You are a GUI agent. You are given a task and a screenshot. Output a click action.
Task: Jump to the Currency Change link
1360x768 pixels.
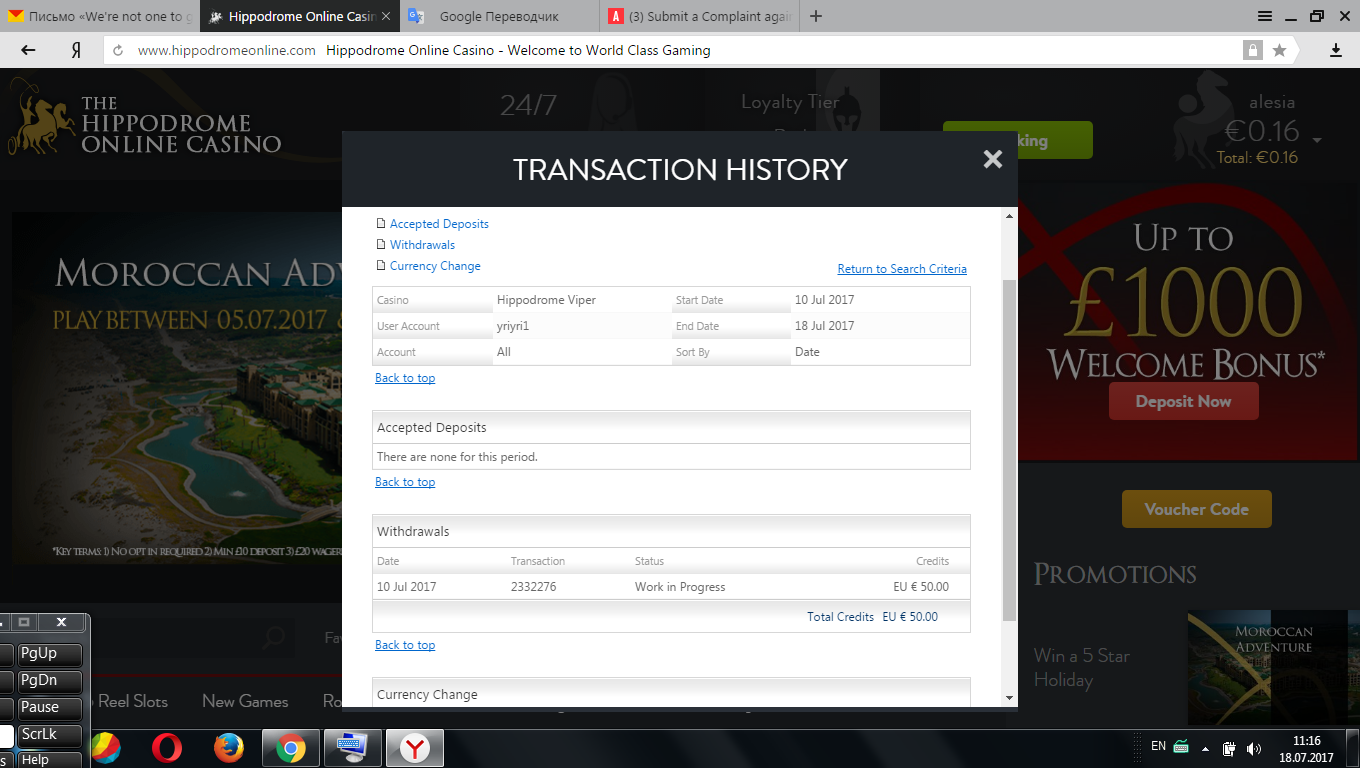coord(435,266)
